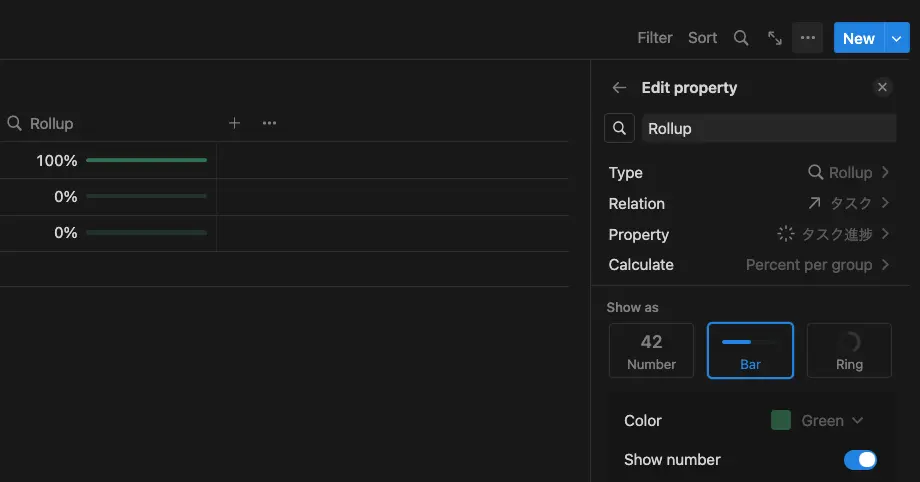This screenshot has height=482, width=920.
Task: Open the Type Rollup setting
Action: [848, 173]
